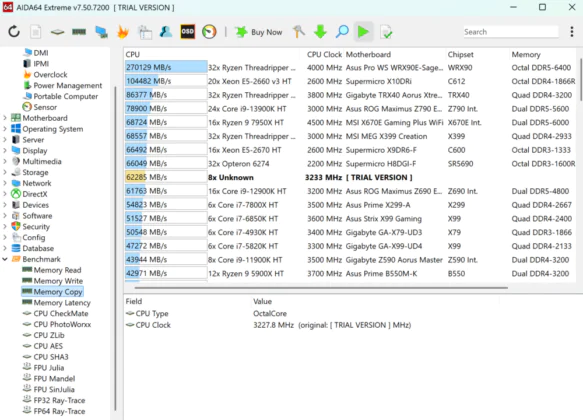The width and height of the screenshot is (583, 420).
Task: Open the Memory Latency benchmark
Action: click(x=57, y=303)
